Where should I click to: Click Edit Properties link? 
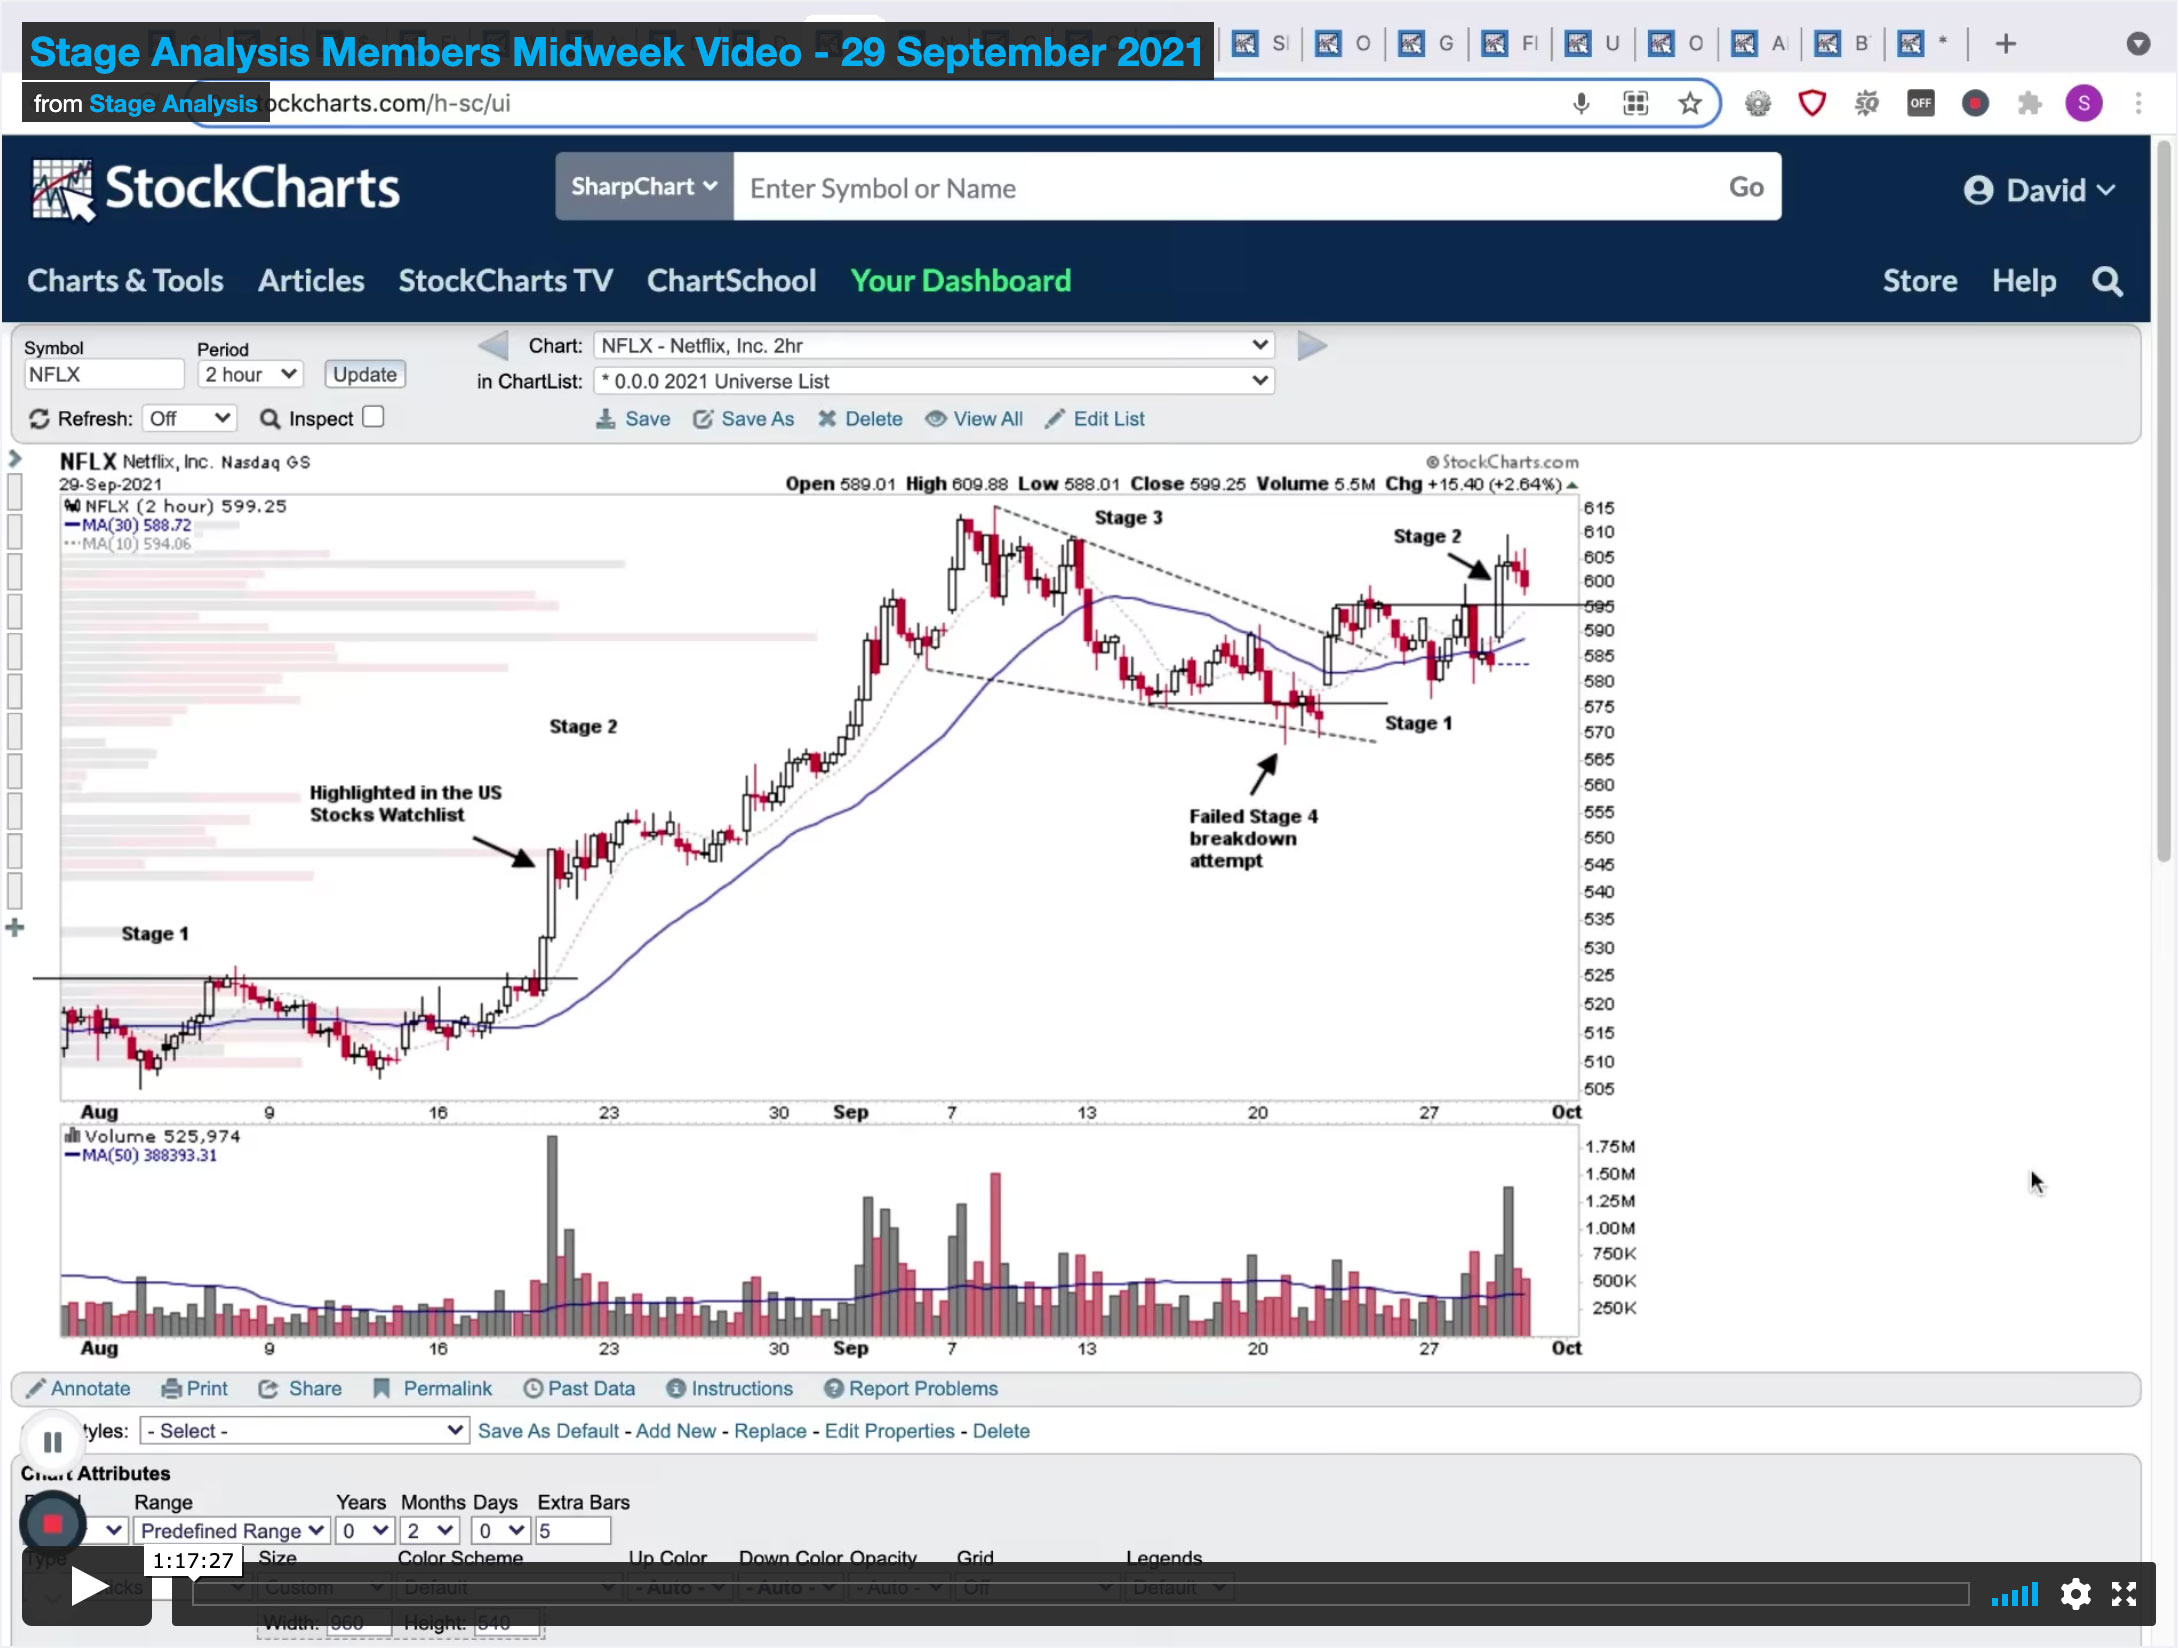tap(890, 1431)
